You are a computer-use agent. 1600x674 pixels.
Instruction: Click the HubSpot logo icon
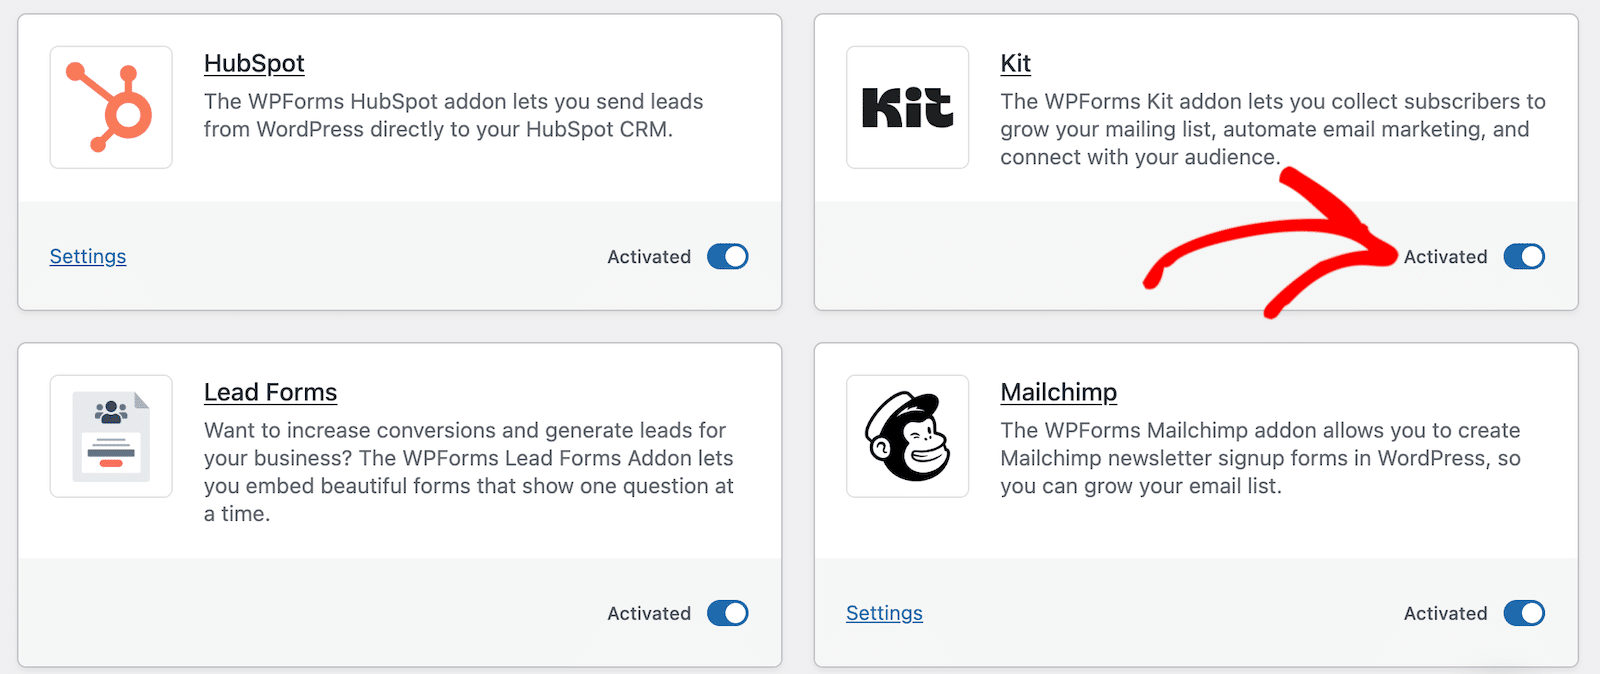(x=111, y=107)
